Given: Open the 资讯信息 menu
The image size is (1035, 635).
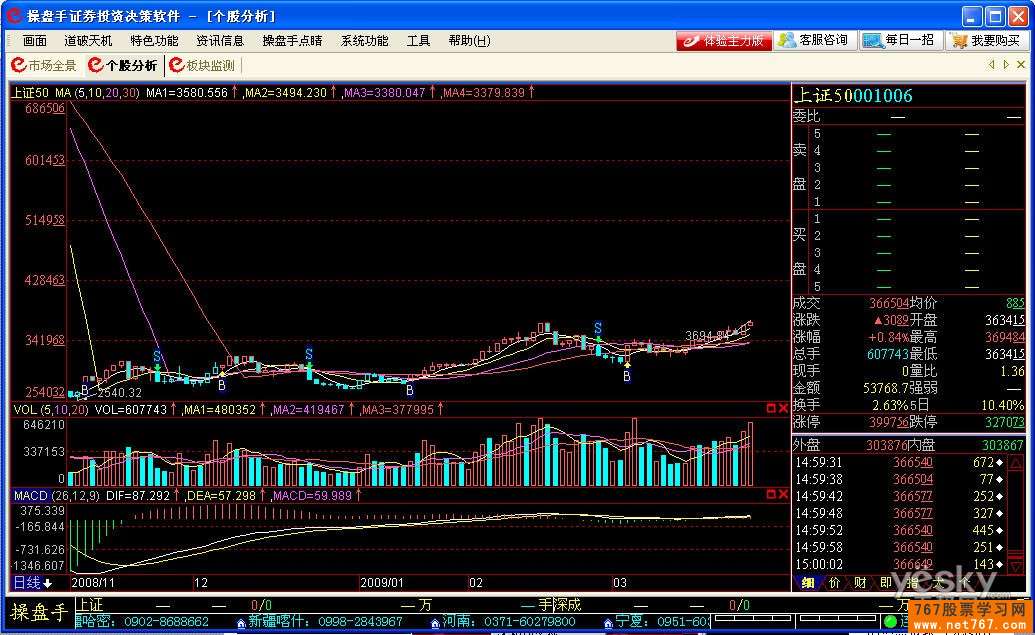Looking at the screenshot, I should pyautogui.click(x=220, y=41).
